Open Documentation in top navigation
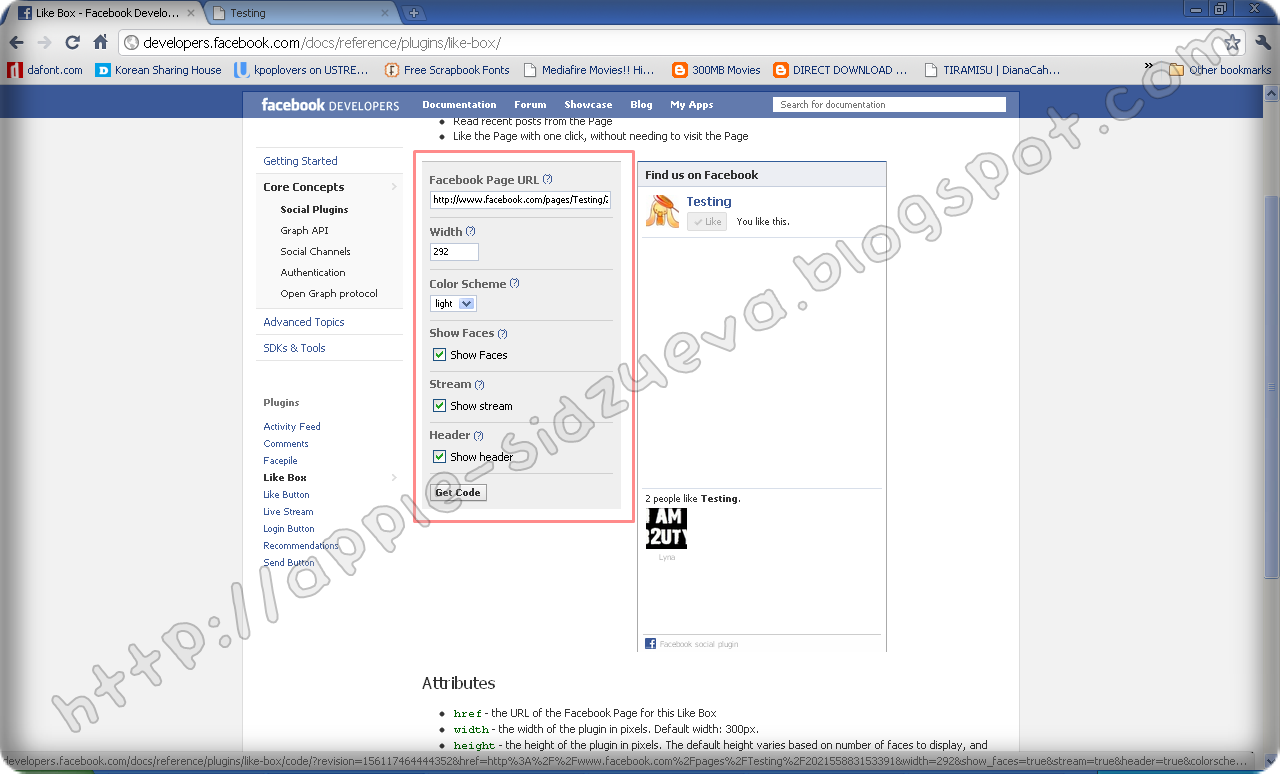This screenshot has width=1280, height=774. 459,105
